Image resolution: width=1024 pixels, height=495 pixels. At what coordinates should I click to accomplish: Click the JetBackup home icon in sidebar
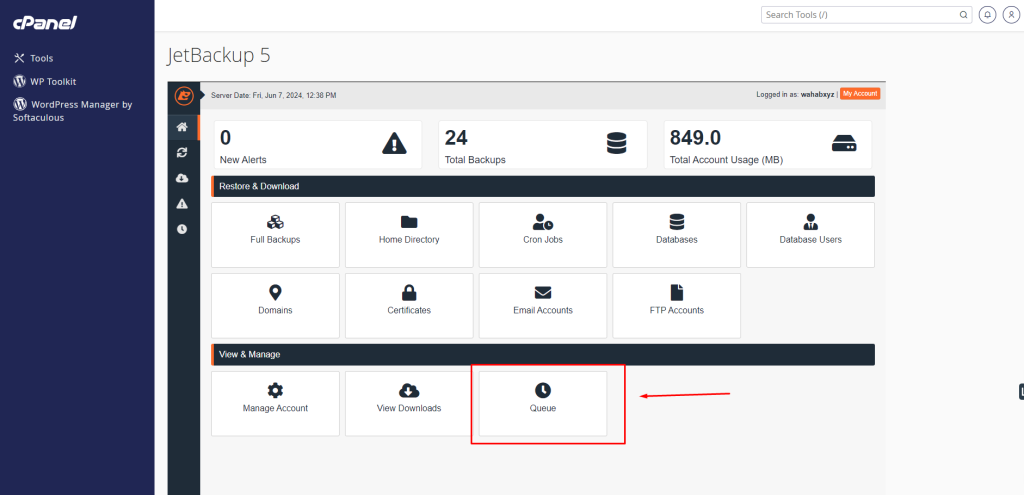pos(182,127)
